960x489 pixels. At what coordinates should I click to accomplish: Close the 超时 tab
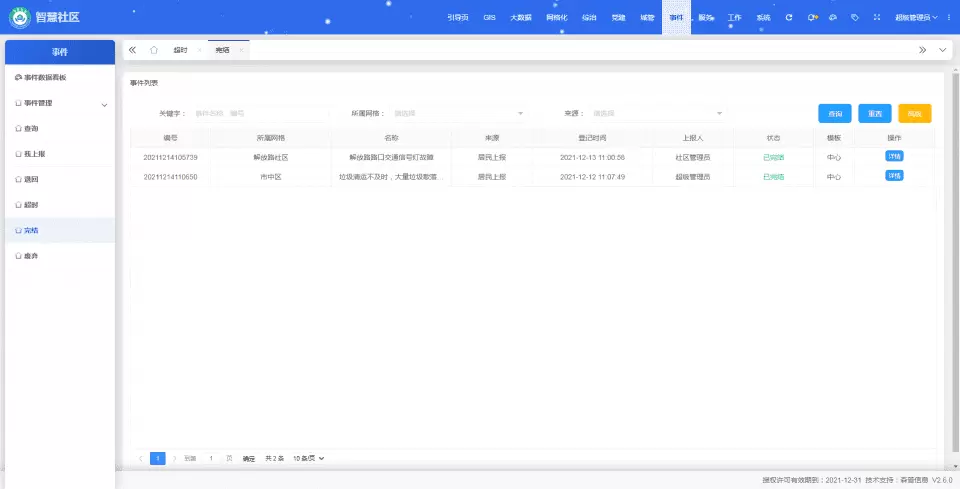click(x=200, y=50)
